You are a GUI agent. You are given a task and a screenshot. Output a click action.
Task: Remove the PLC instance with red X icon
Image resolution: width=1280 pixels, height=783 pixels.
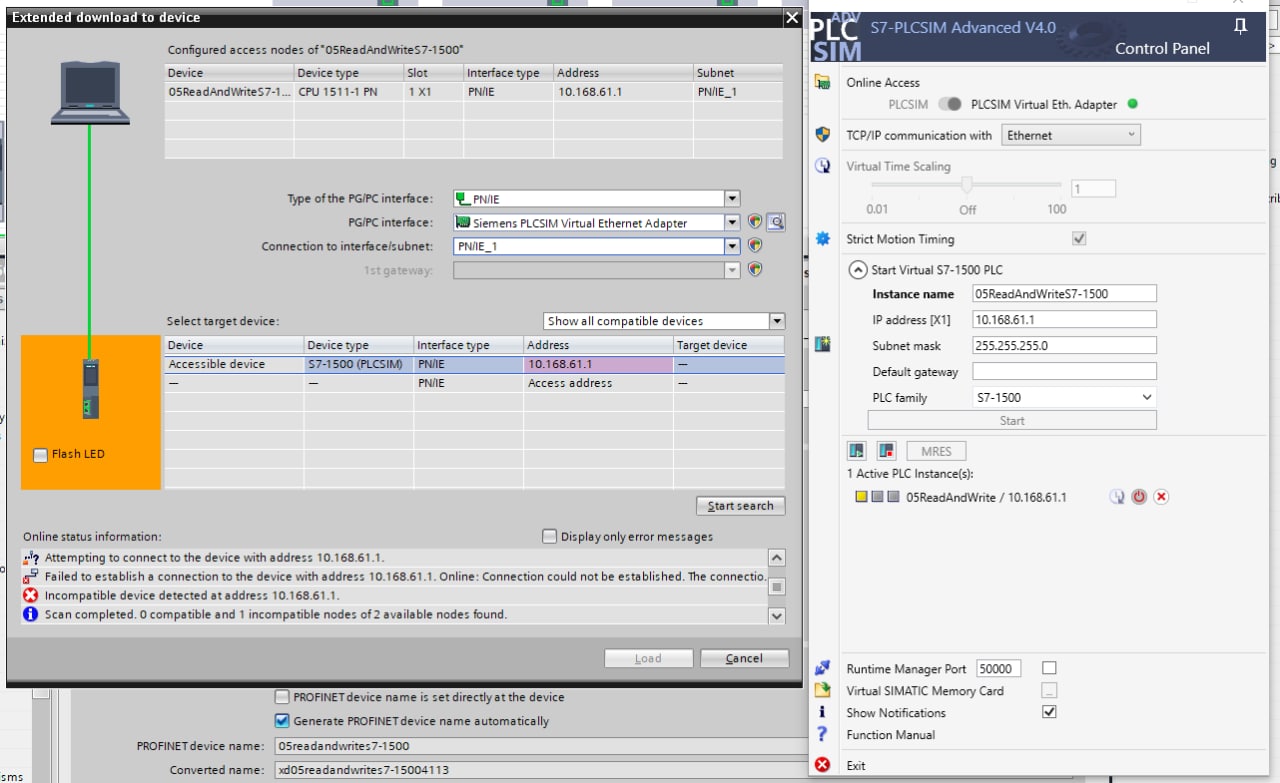click(x=1161, y=497)
